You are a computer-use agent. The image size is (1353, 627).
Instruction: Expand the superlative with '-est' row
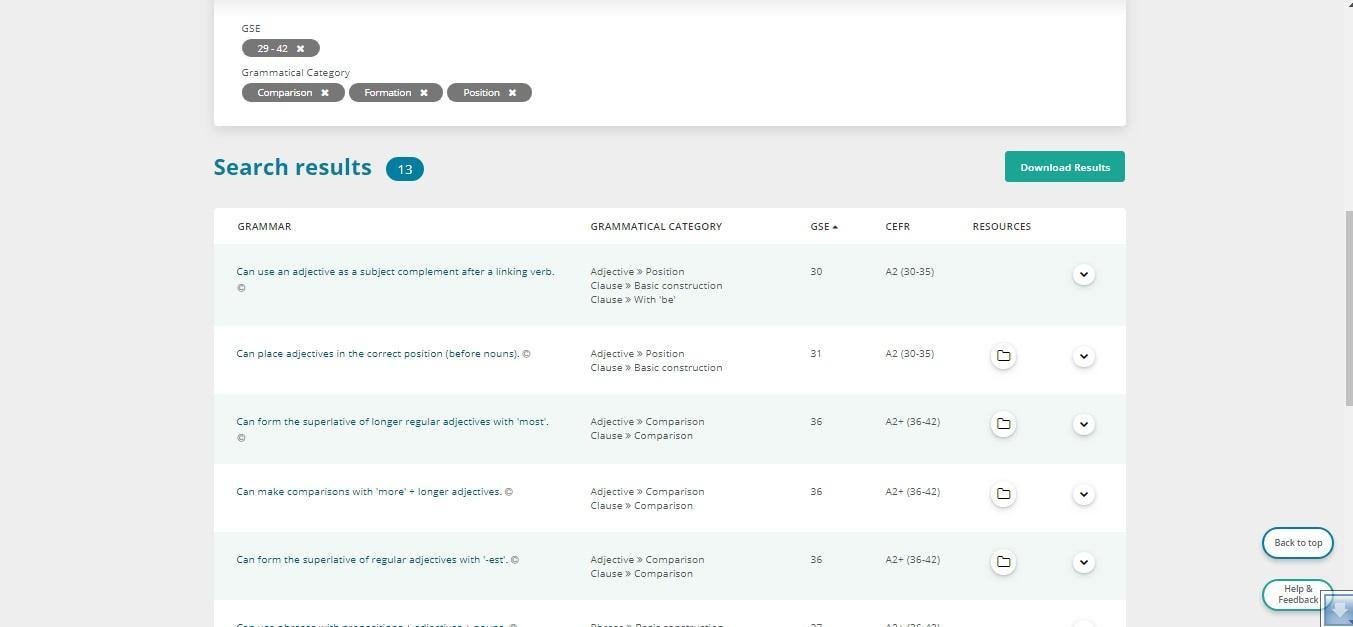1083,562
